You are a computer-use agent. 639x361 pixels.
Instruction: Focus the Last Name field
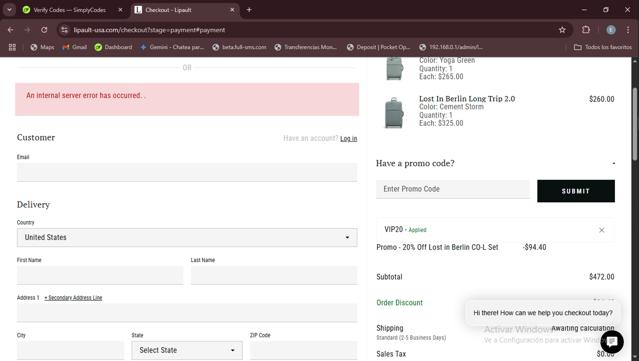pyautogui.click(x=274, y=275)
